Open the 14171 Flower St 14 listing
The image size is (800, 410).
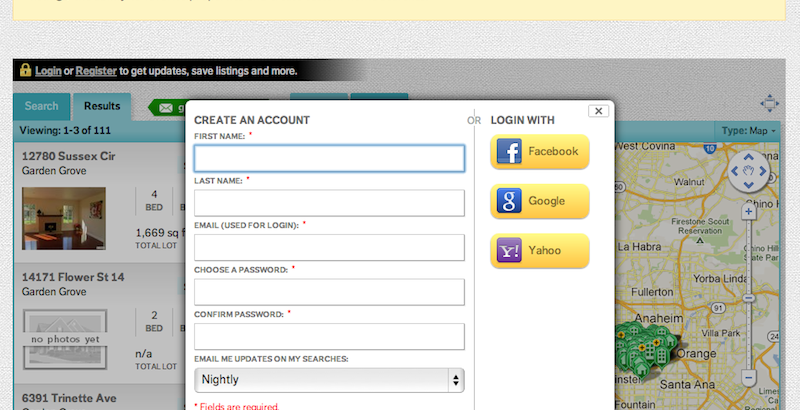tap(73, 277)
